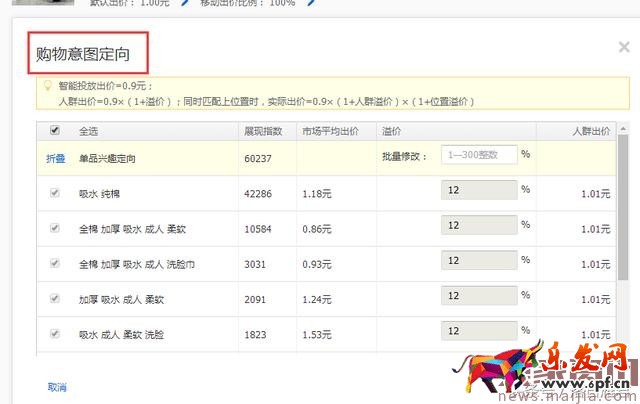
Task: Close the 购物意图定向 dialog
Action: 624,46
